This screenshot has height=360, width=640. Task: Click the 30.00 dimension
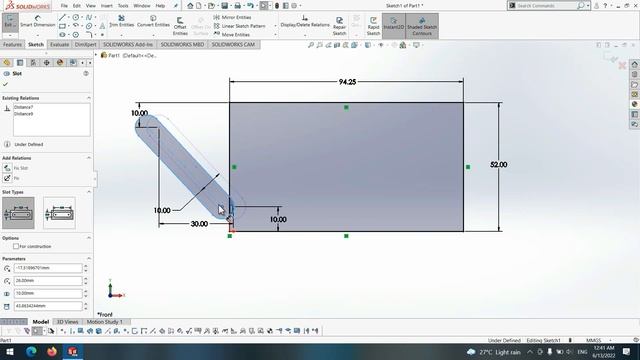coord(199,224)
